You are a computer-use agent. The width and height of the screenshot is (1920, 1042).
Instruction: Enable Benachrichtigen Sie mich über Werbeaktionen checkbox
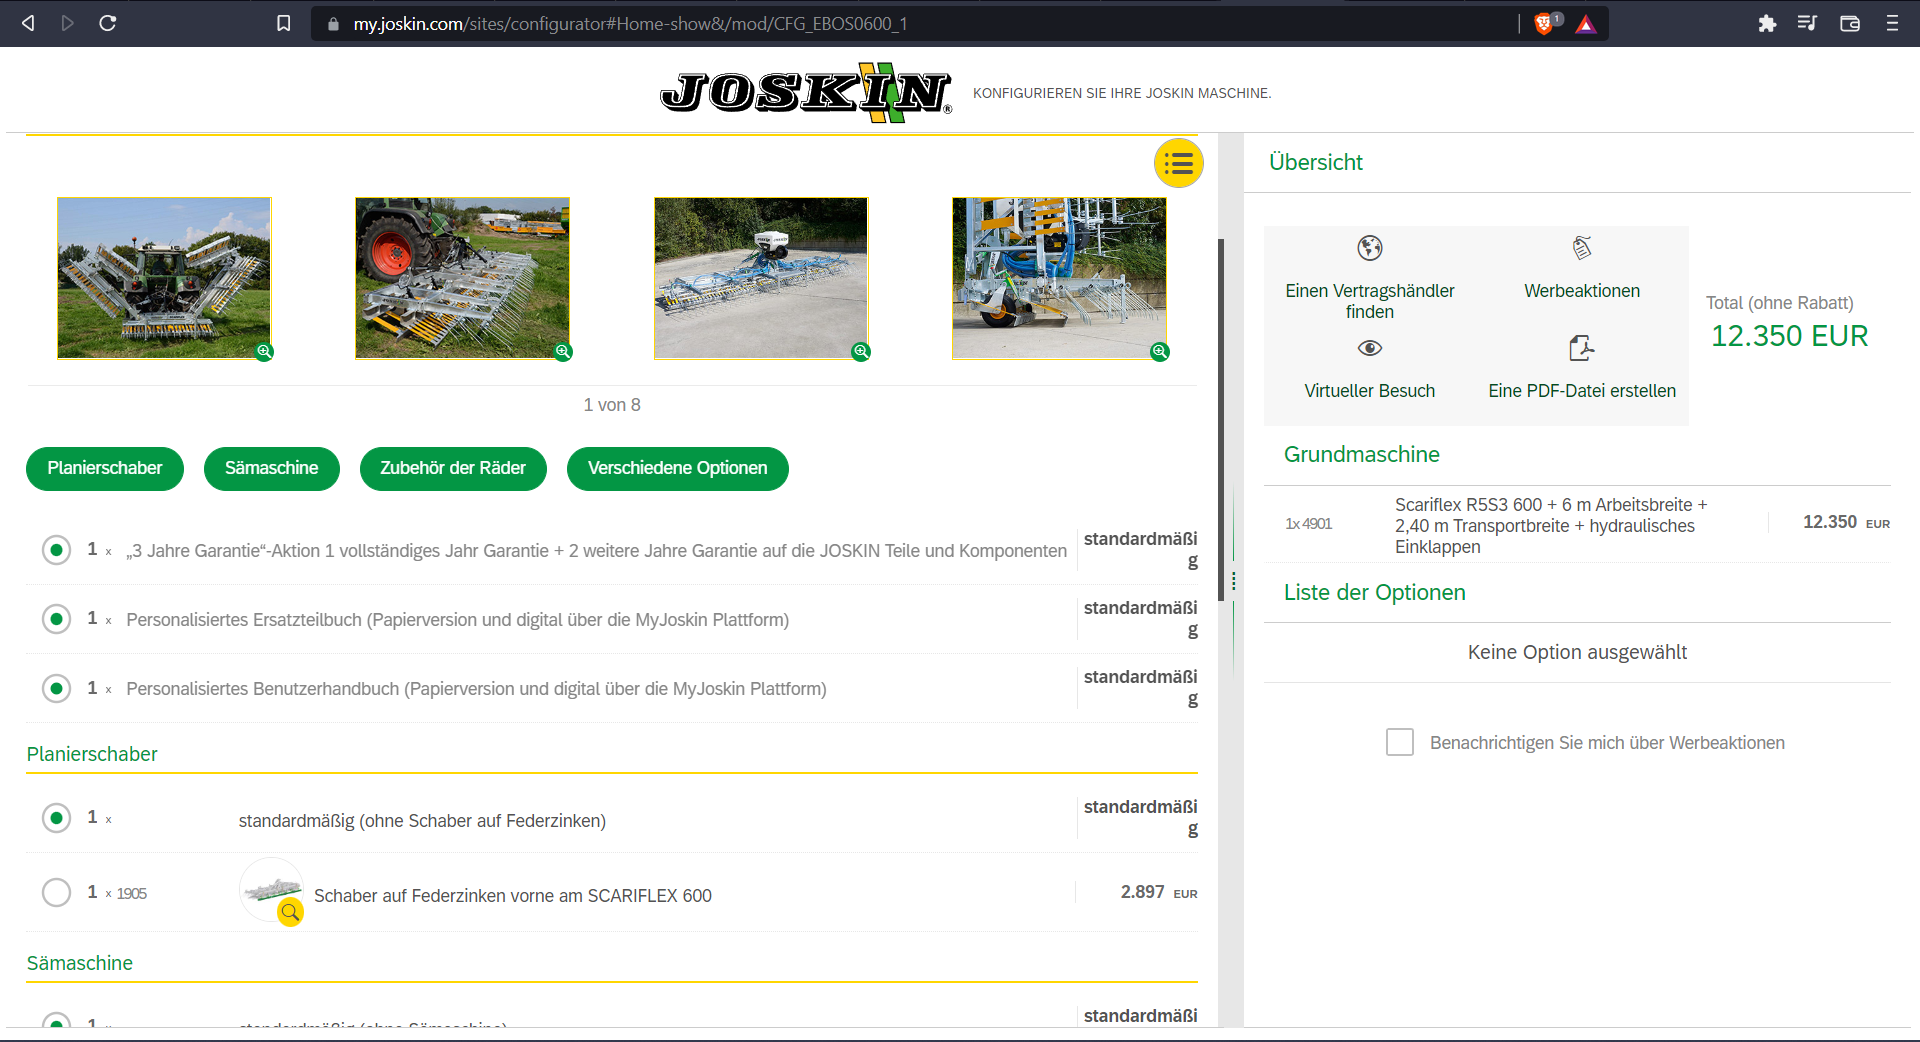(1400, 742)
